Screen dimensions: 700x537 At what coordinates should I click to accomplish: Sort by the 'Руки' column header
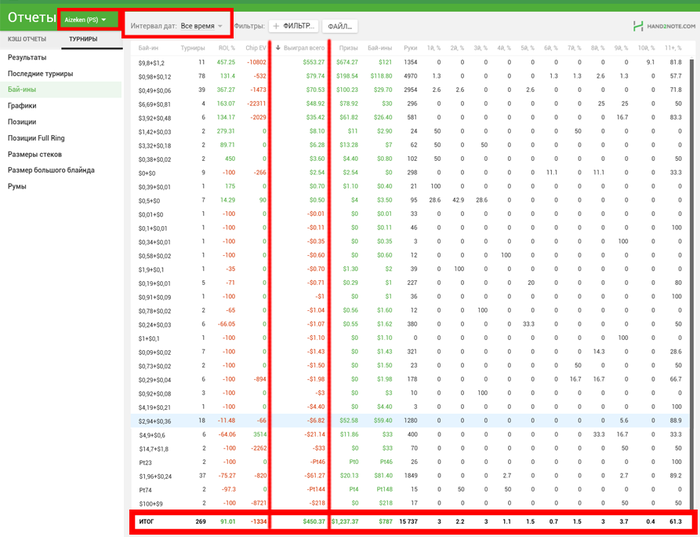pos(410,48)
